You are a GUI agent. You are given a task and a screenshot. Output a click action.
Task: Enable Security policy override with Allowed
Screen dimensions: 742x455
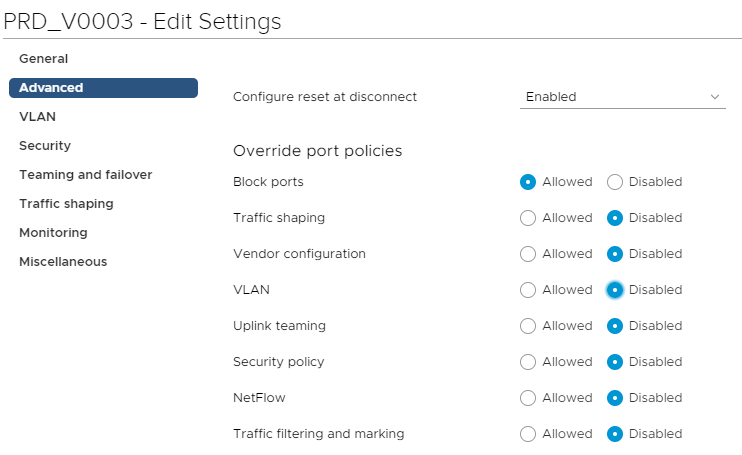(x=528, y=362)
